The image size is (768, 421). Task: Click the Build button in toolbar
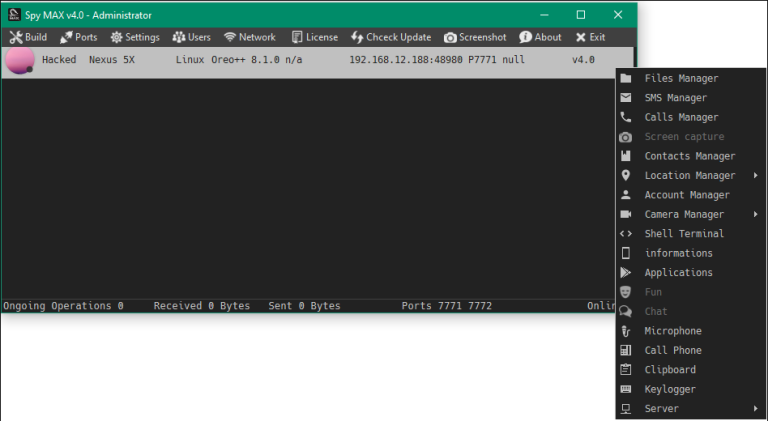pyautogui.click(x=28, y=37)
